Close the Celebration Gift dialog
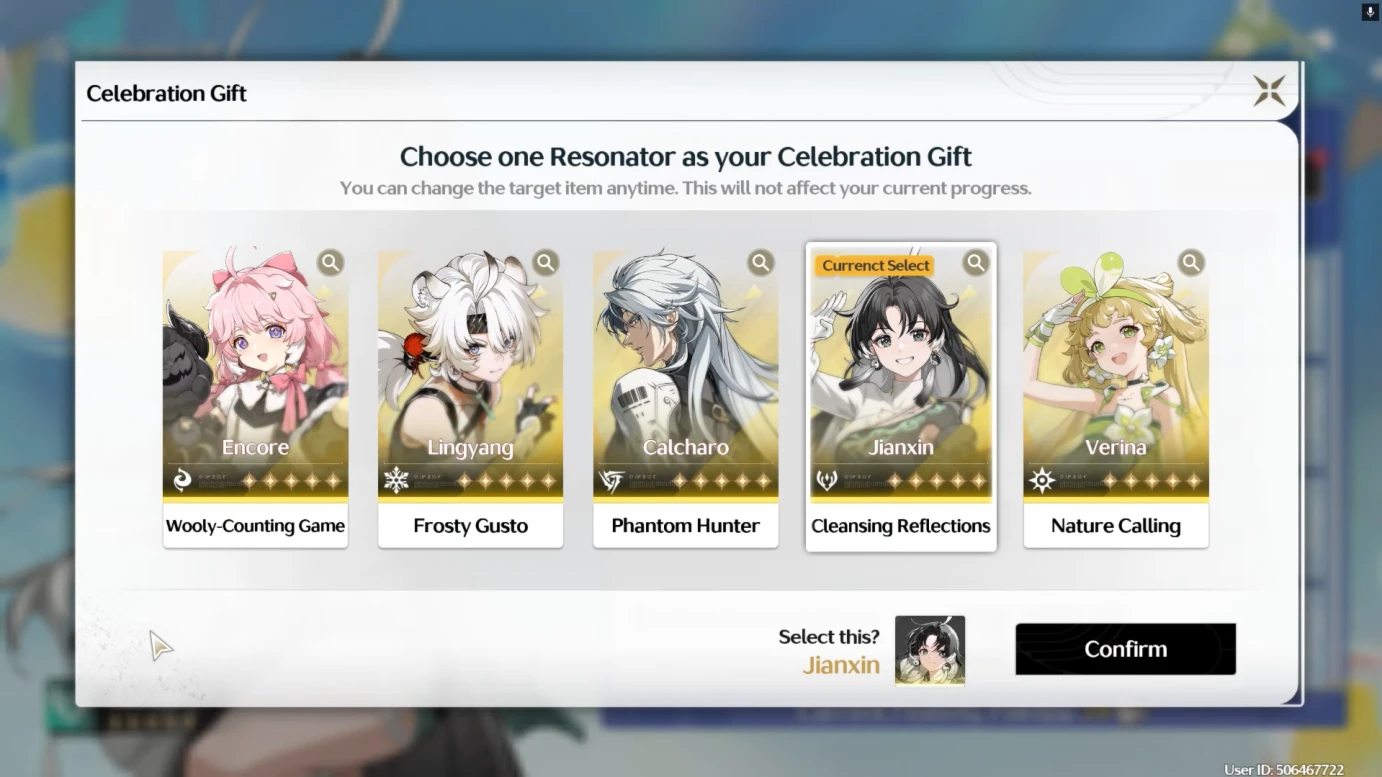This screenshot has width=1382, height=777. 1269,91
